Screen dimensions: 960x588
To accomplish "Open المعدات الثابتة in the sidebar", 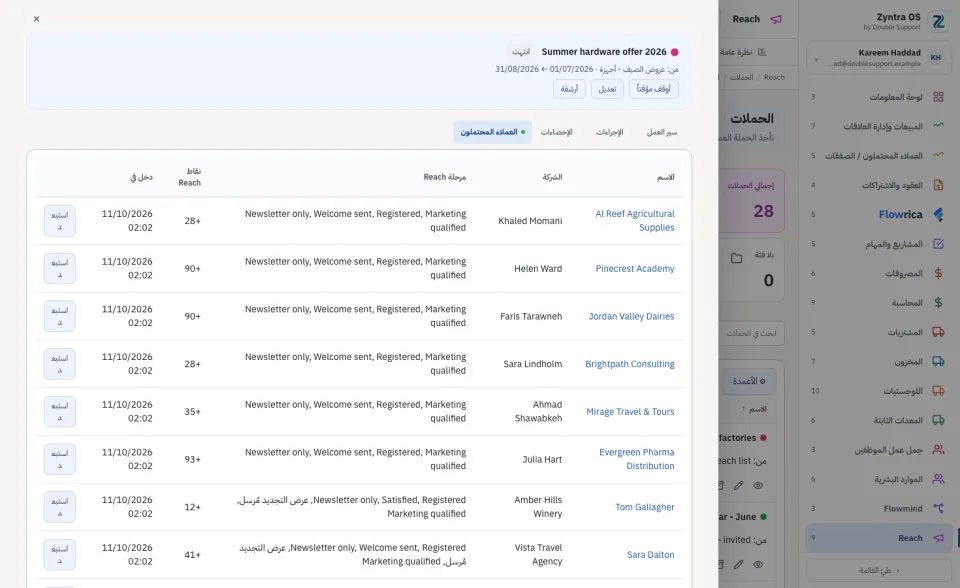I will pos(879,420).
